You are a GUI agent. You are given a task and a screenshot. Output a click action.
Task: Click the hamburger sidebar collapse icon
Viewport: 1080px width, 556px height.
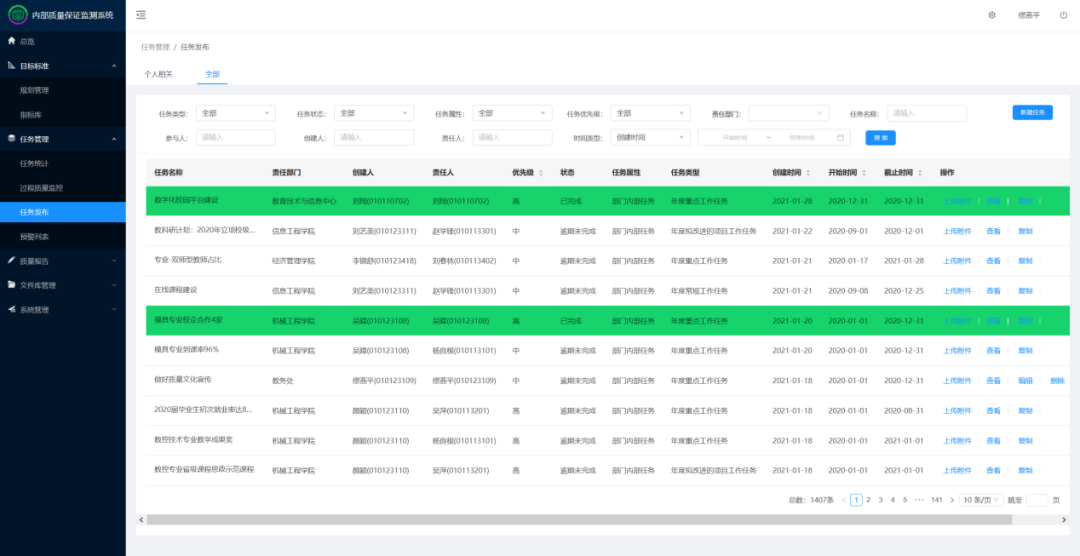141,15
